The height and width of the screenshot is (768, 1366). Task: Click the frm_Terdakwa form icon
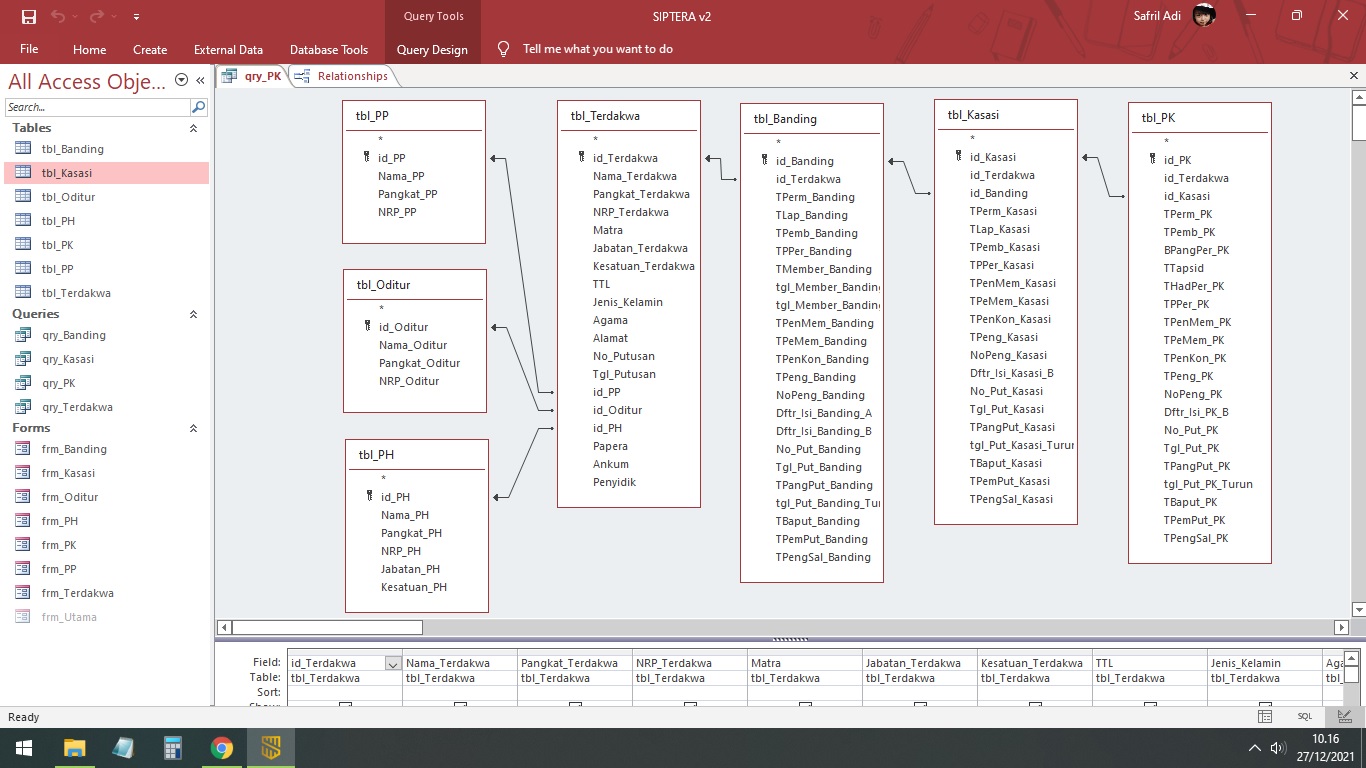[23, 593]
